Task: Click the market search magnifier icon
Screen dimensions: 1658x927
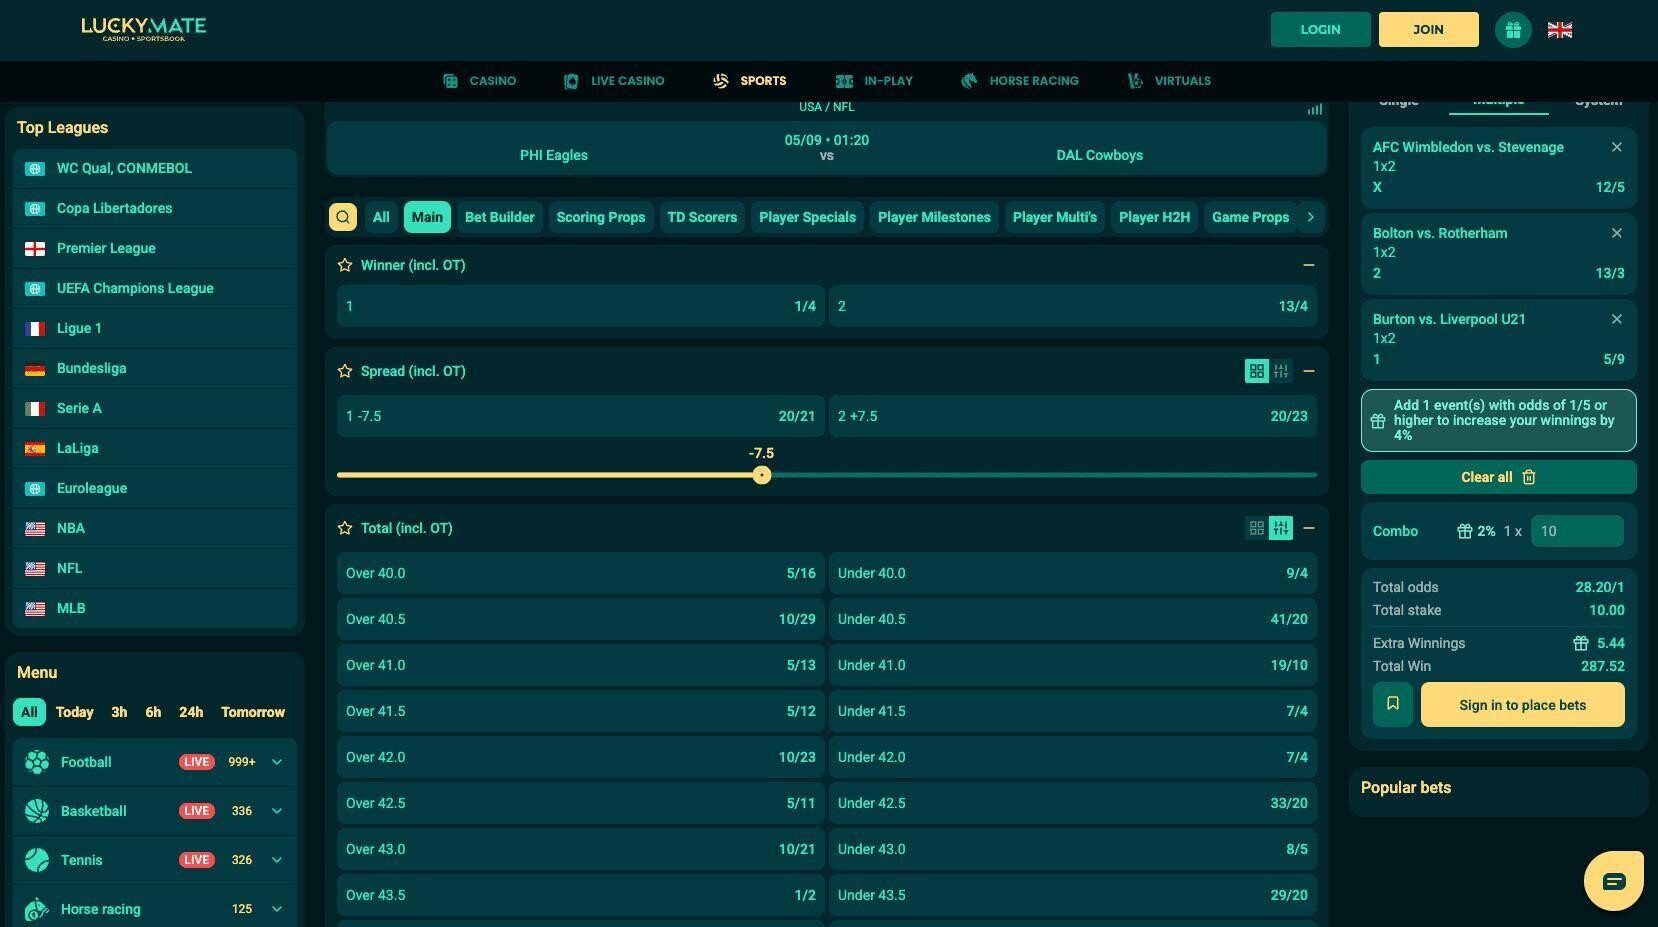Action: tap(343, 217)
